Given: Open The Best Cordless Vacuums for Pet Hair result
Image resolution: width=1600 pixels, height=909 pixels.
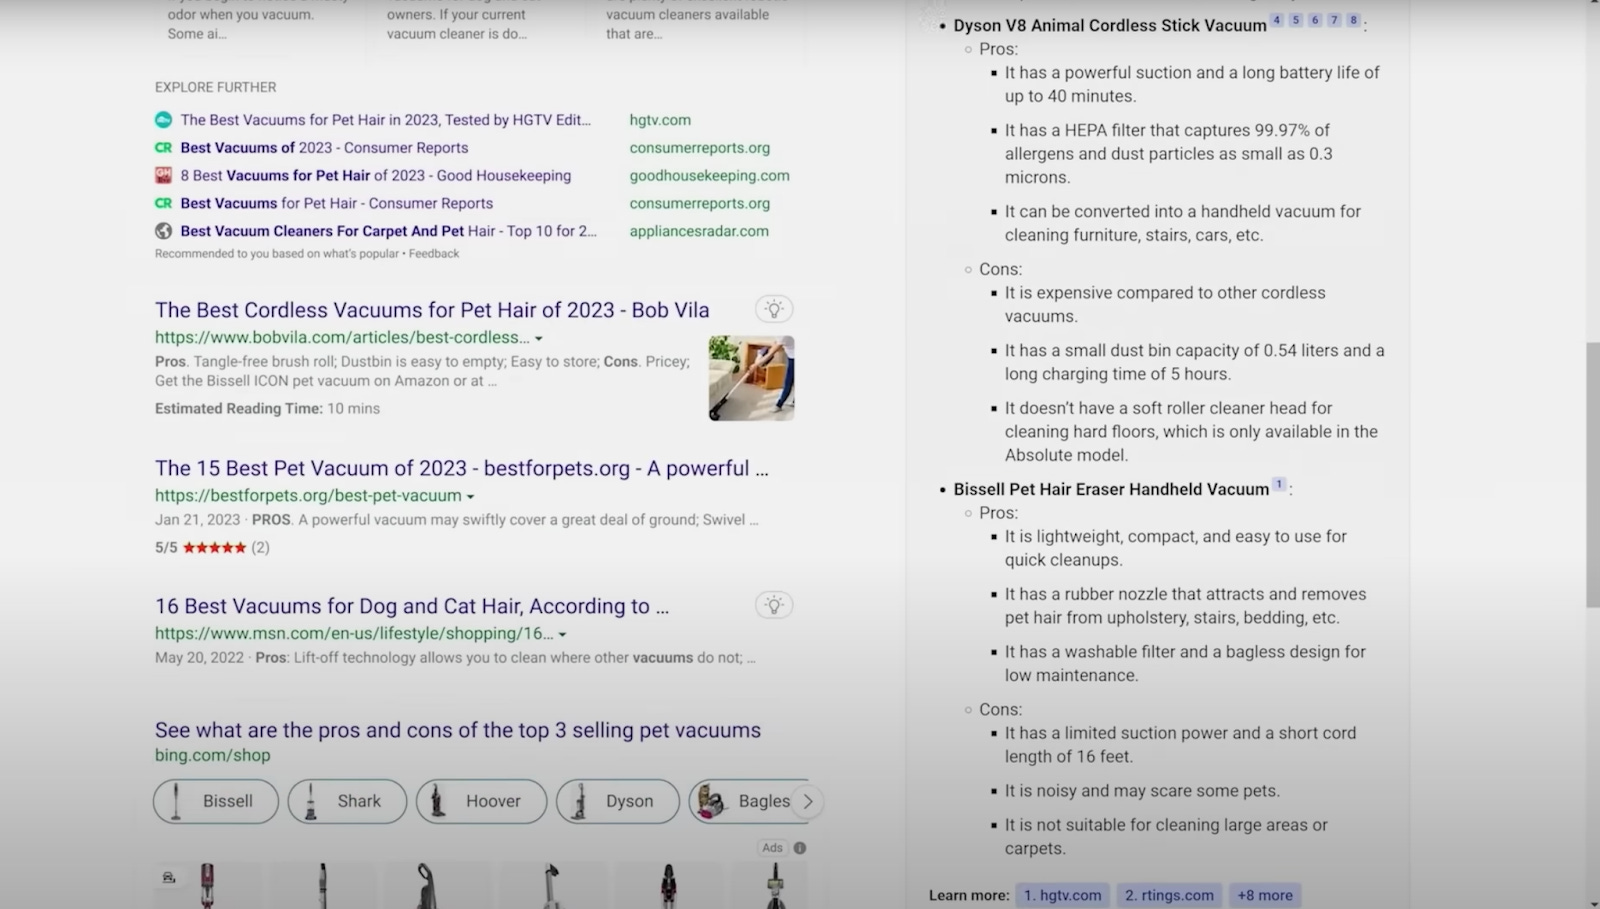Looking at the screenshot, I should (432, 310).
